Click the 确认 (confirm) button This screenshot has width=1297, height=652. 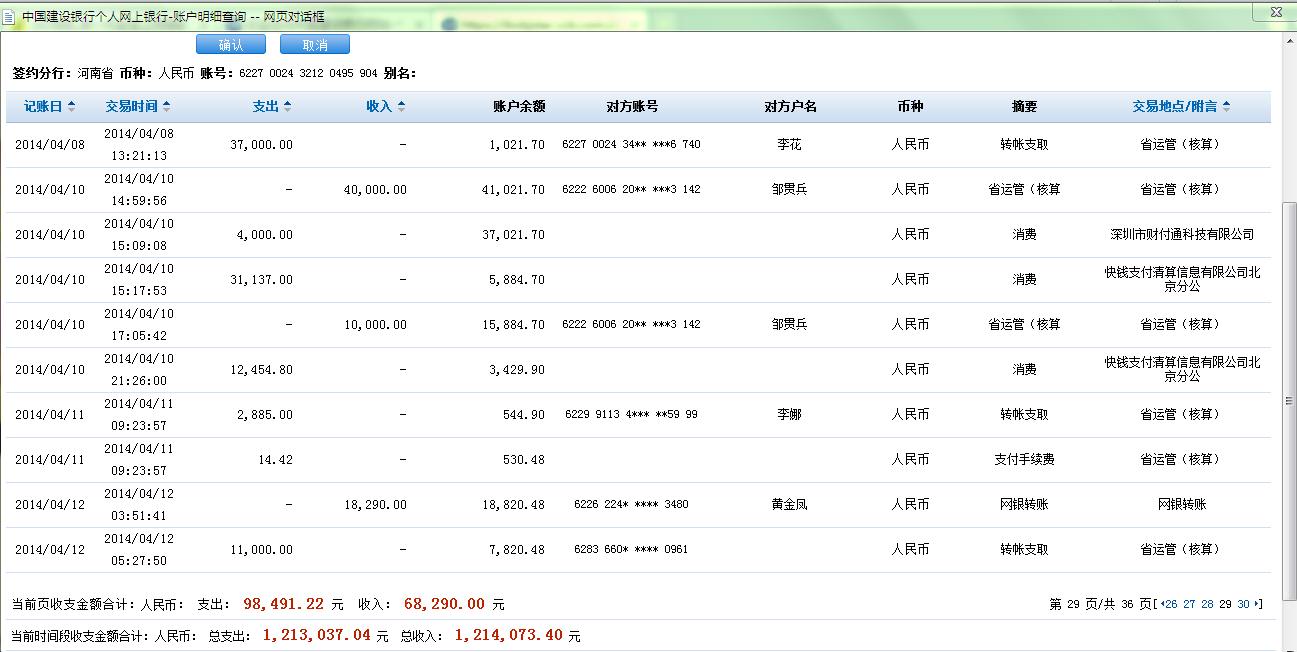click(230, 45)
